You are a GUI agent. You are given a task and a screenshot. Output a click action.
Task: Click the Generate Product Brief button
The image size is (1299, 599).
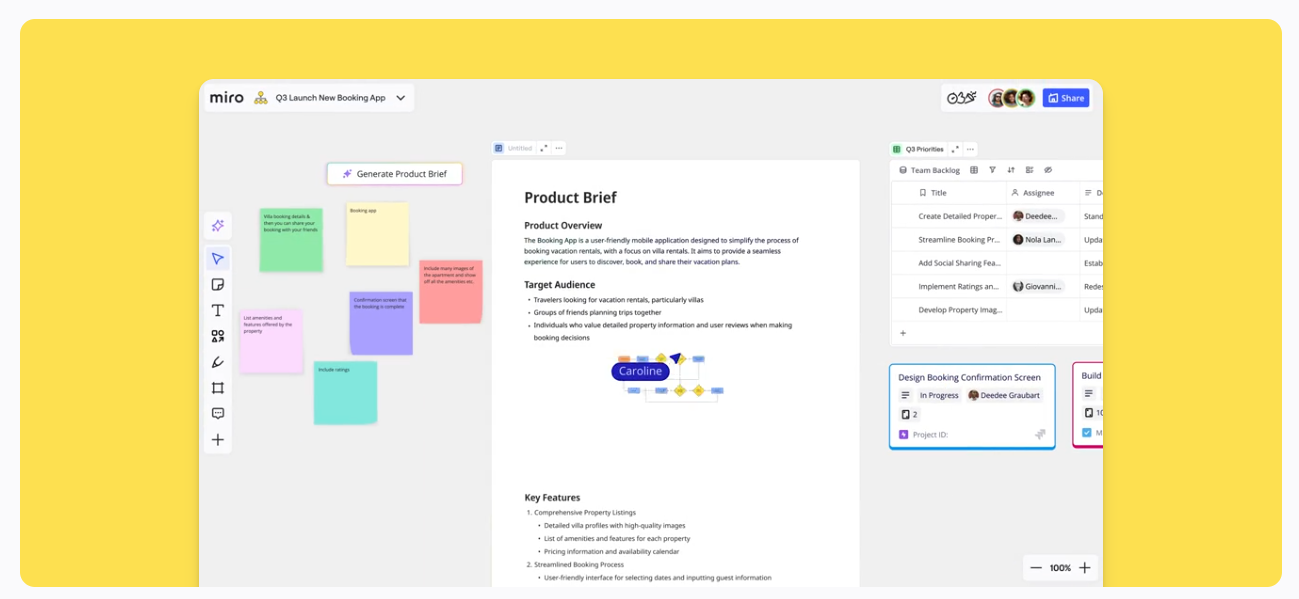(394, 174)
